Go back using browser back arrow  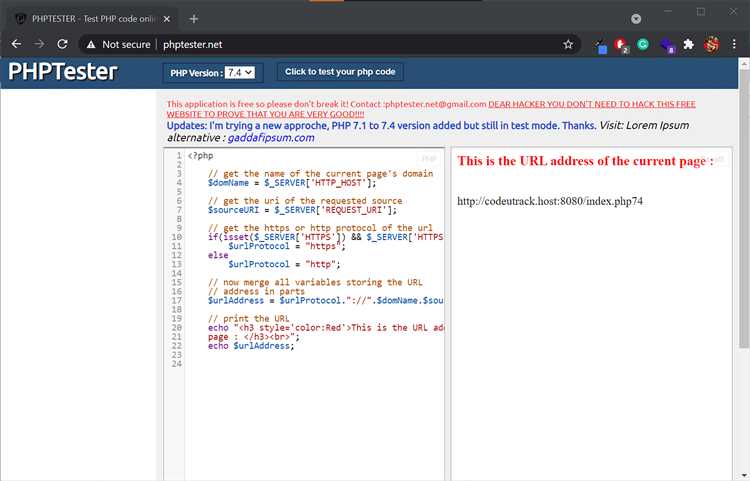click(x=16, y=44)
